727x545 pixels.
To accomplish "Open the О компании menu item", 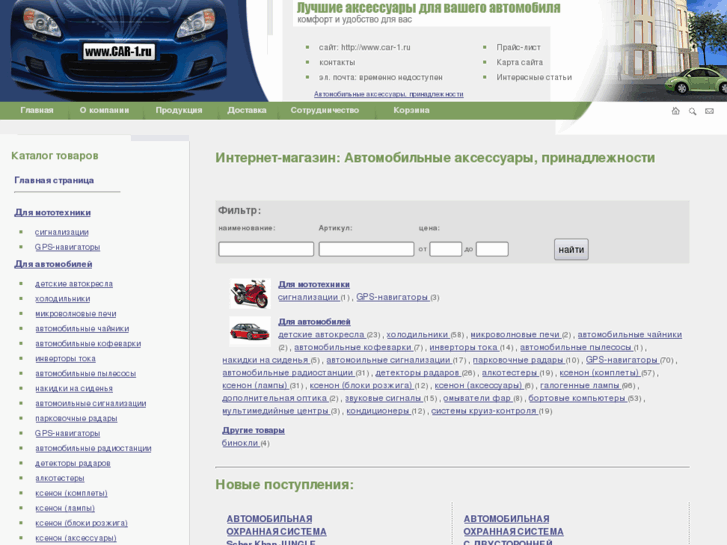I will [104, 110].
